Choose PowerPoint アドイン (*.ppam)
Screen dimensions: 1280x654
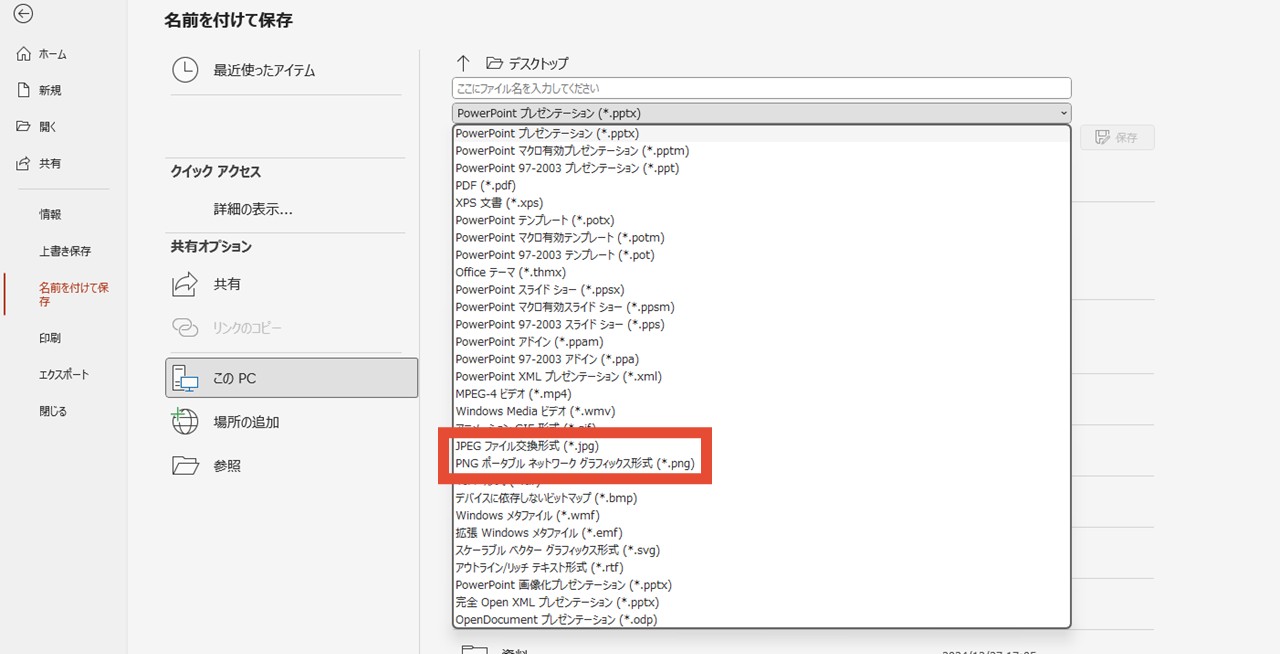[761, 342]
